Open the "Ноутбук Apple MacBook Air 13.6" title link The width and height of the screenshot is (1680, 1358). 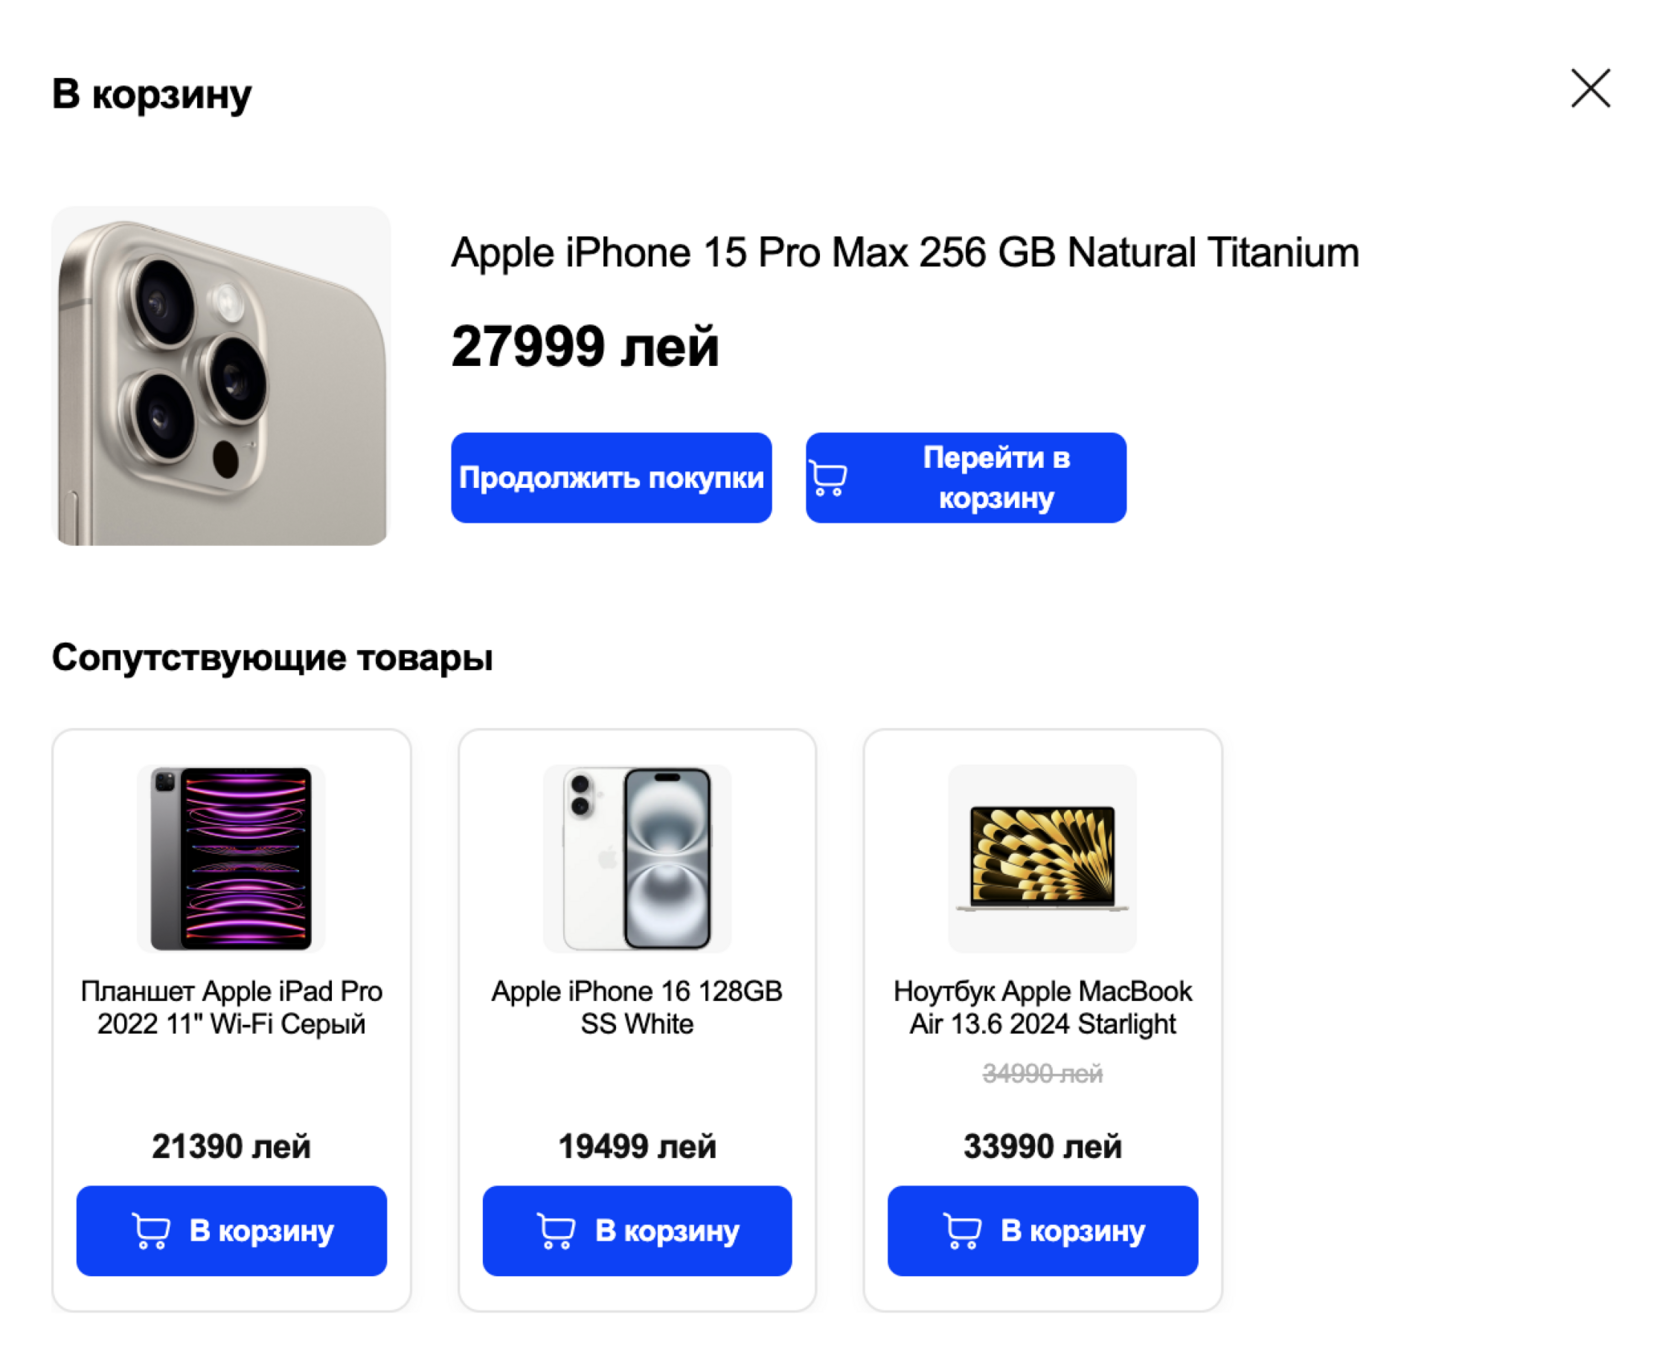(1042, 1007)
